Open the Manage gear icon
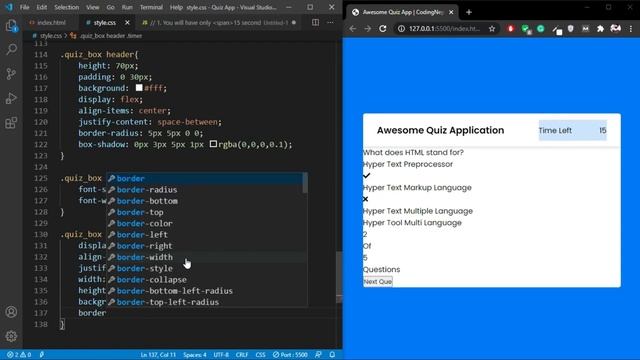The height and width of the screenshot is (360, 640). 11,336
